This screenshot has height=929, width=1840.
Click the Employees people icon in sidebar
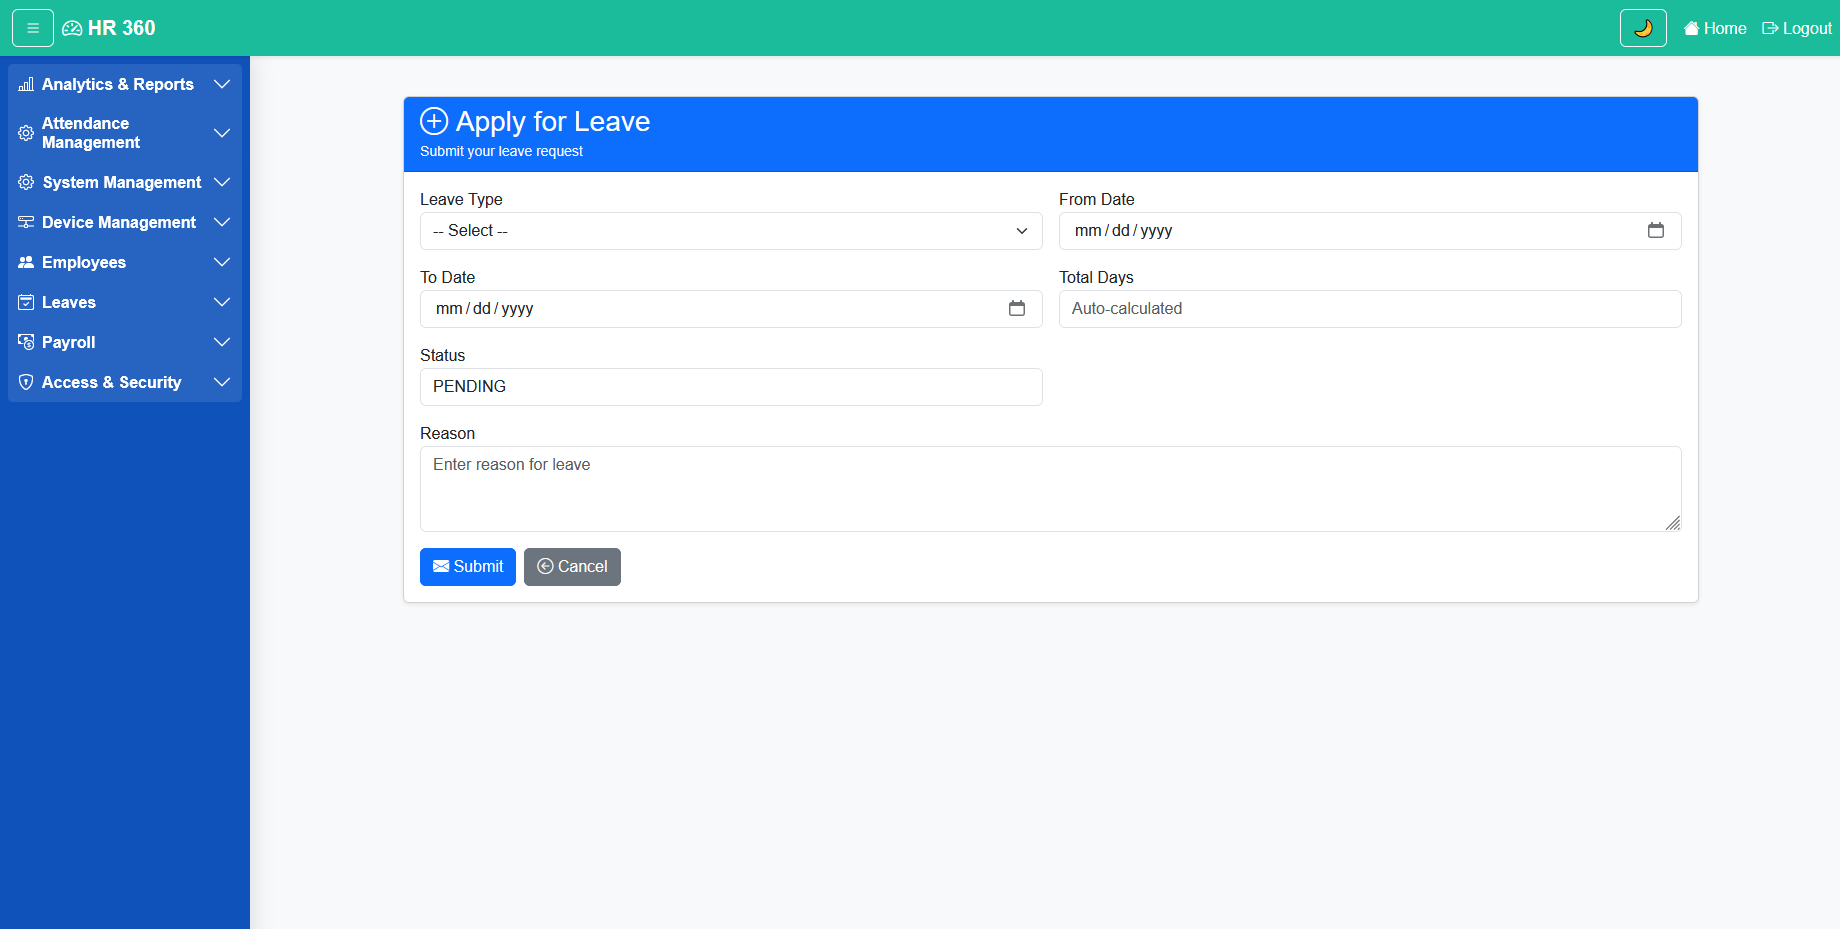[x=26, y=262]
